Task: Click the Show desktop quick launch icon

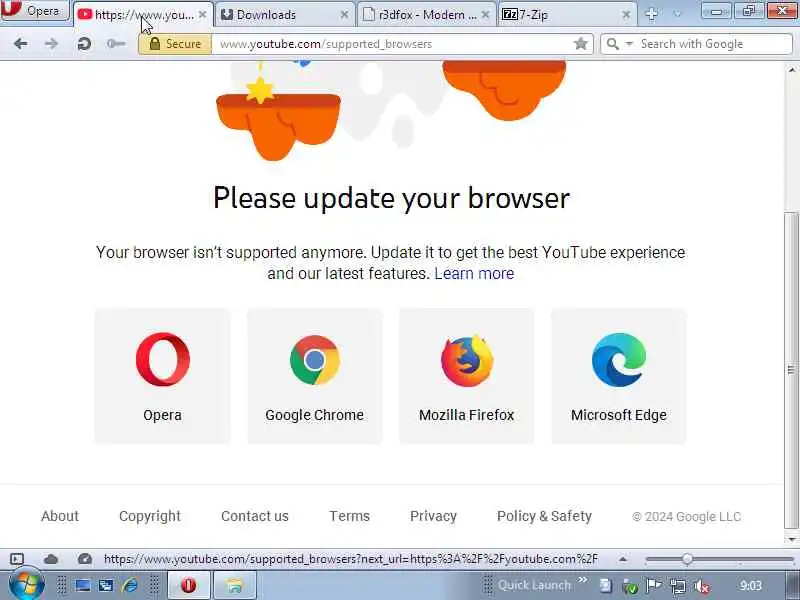Action: [82, 585]
